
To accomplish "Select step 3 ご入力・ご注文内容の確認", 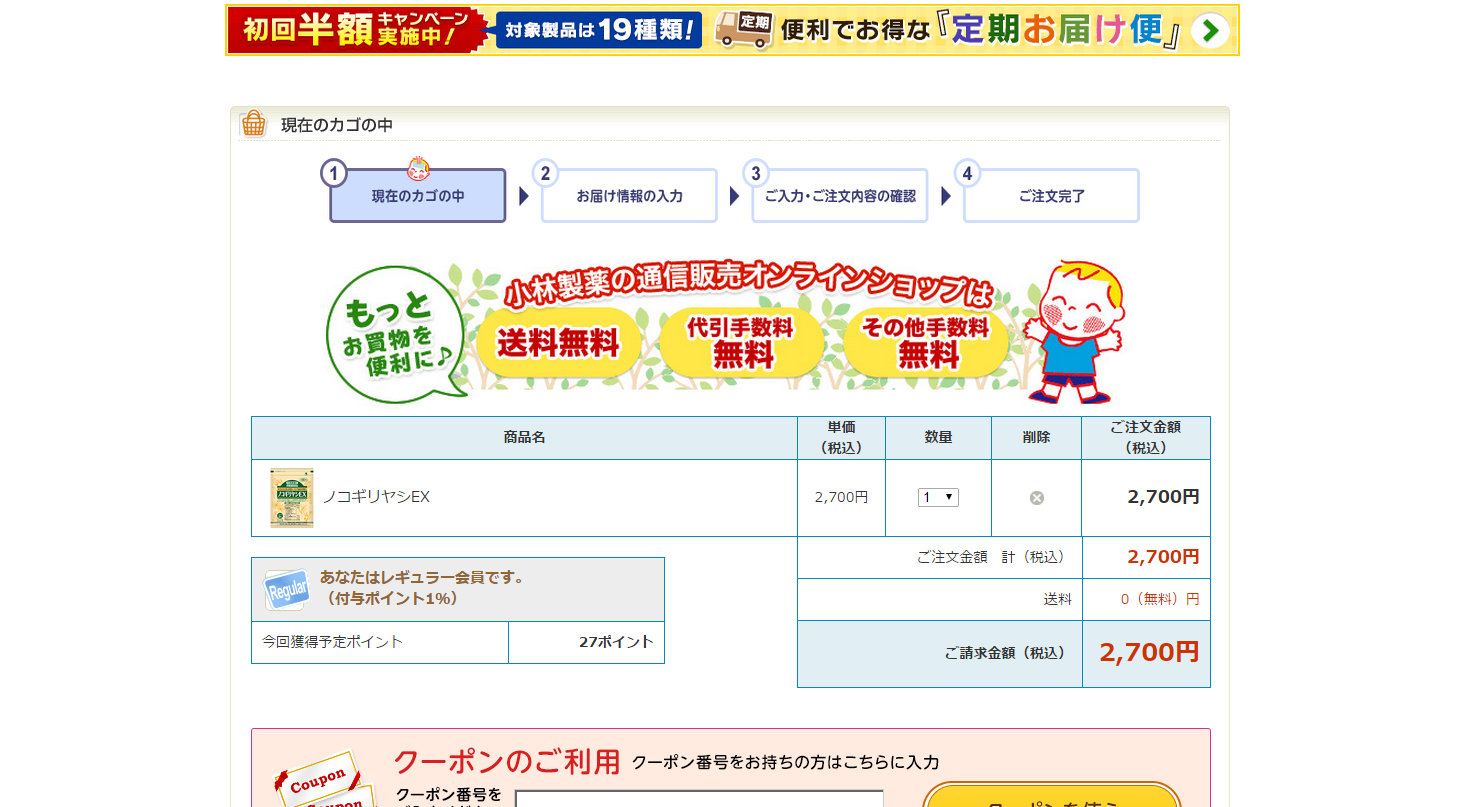I will point(840,195).
